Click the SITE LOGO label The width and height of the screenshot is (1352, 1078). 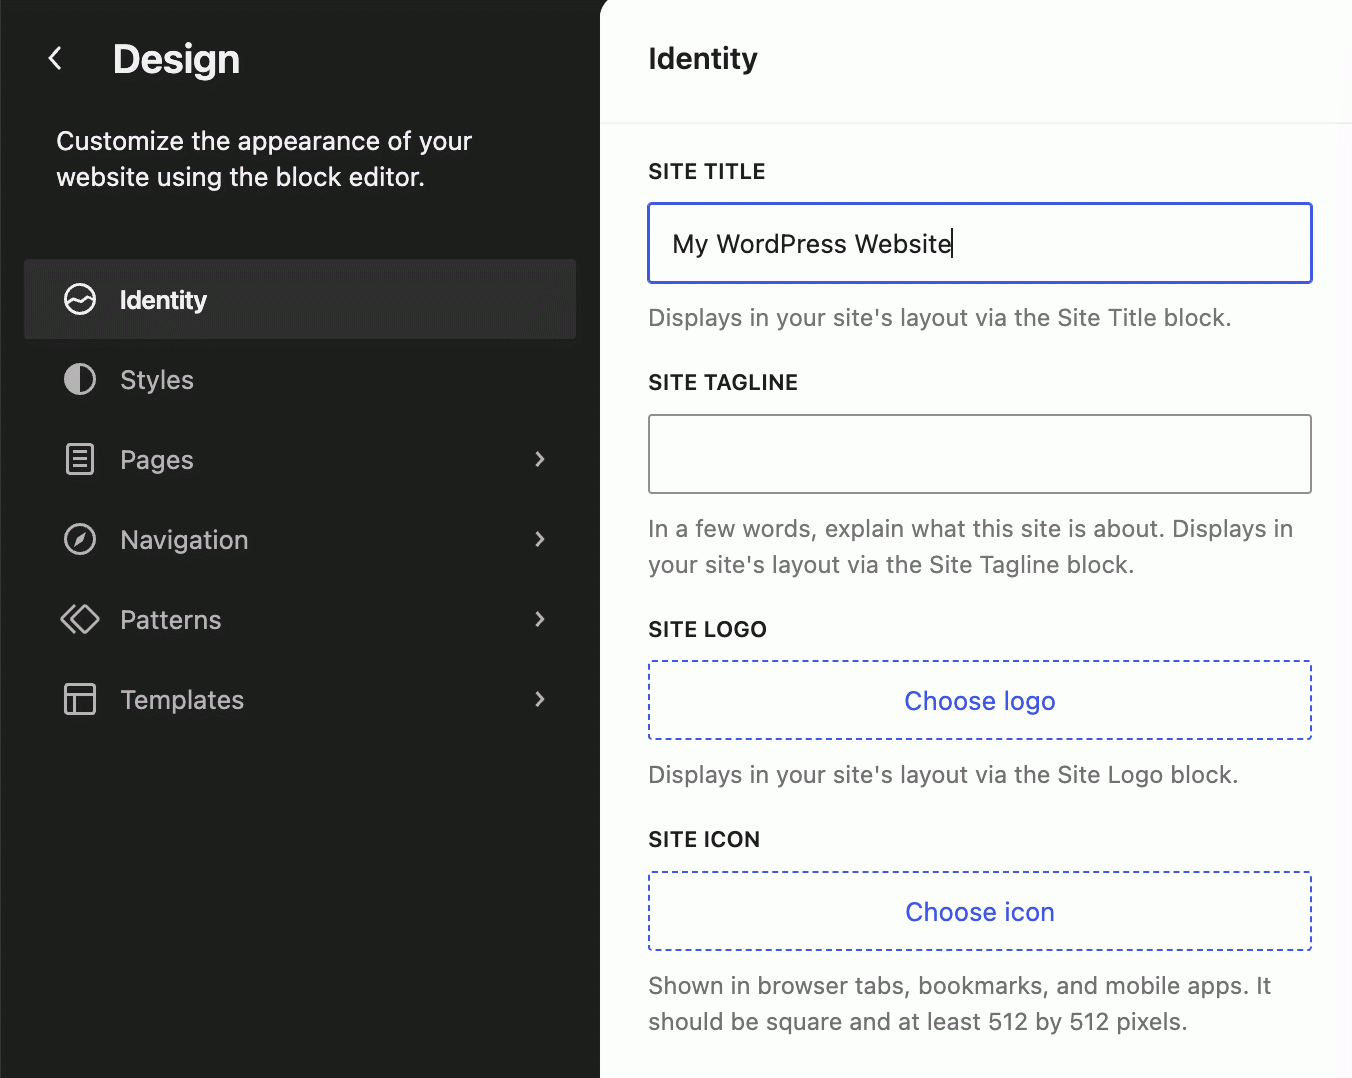(x=707, y=630)
